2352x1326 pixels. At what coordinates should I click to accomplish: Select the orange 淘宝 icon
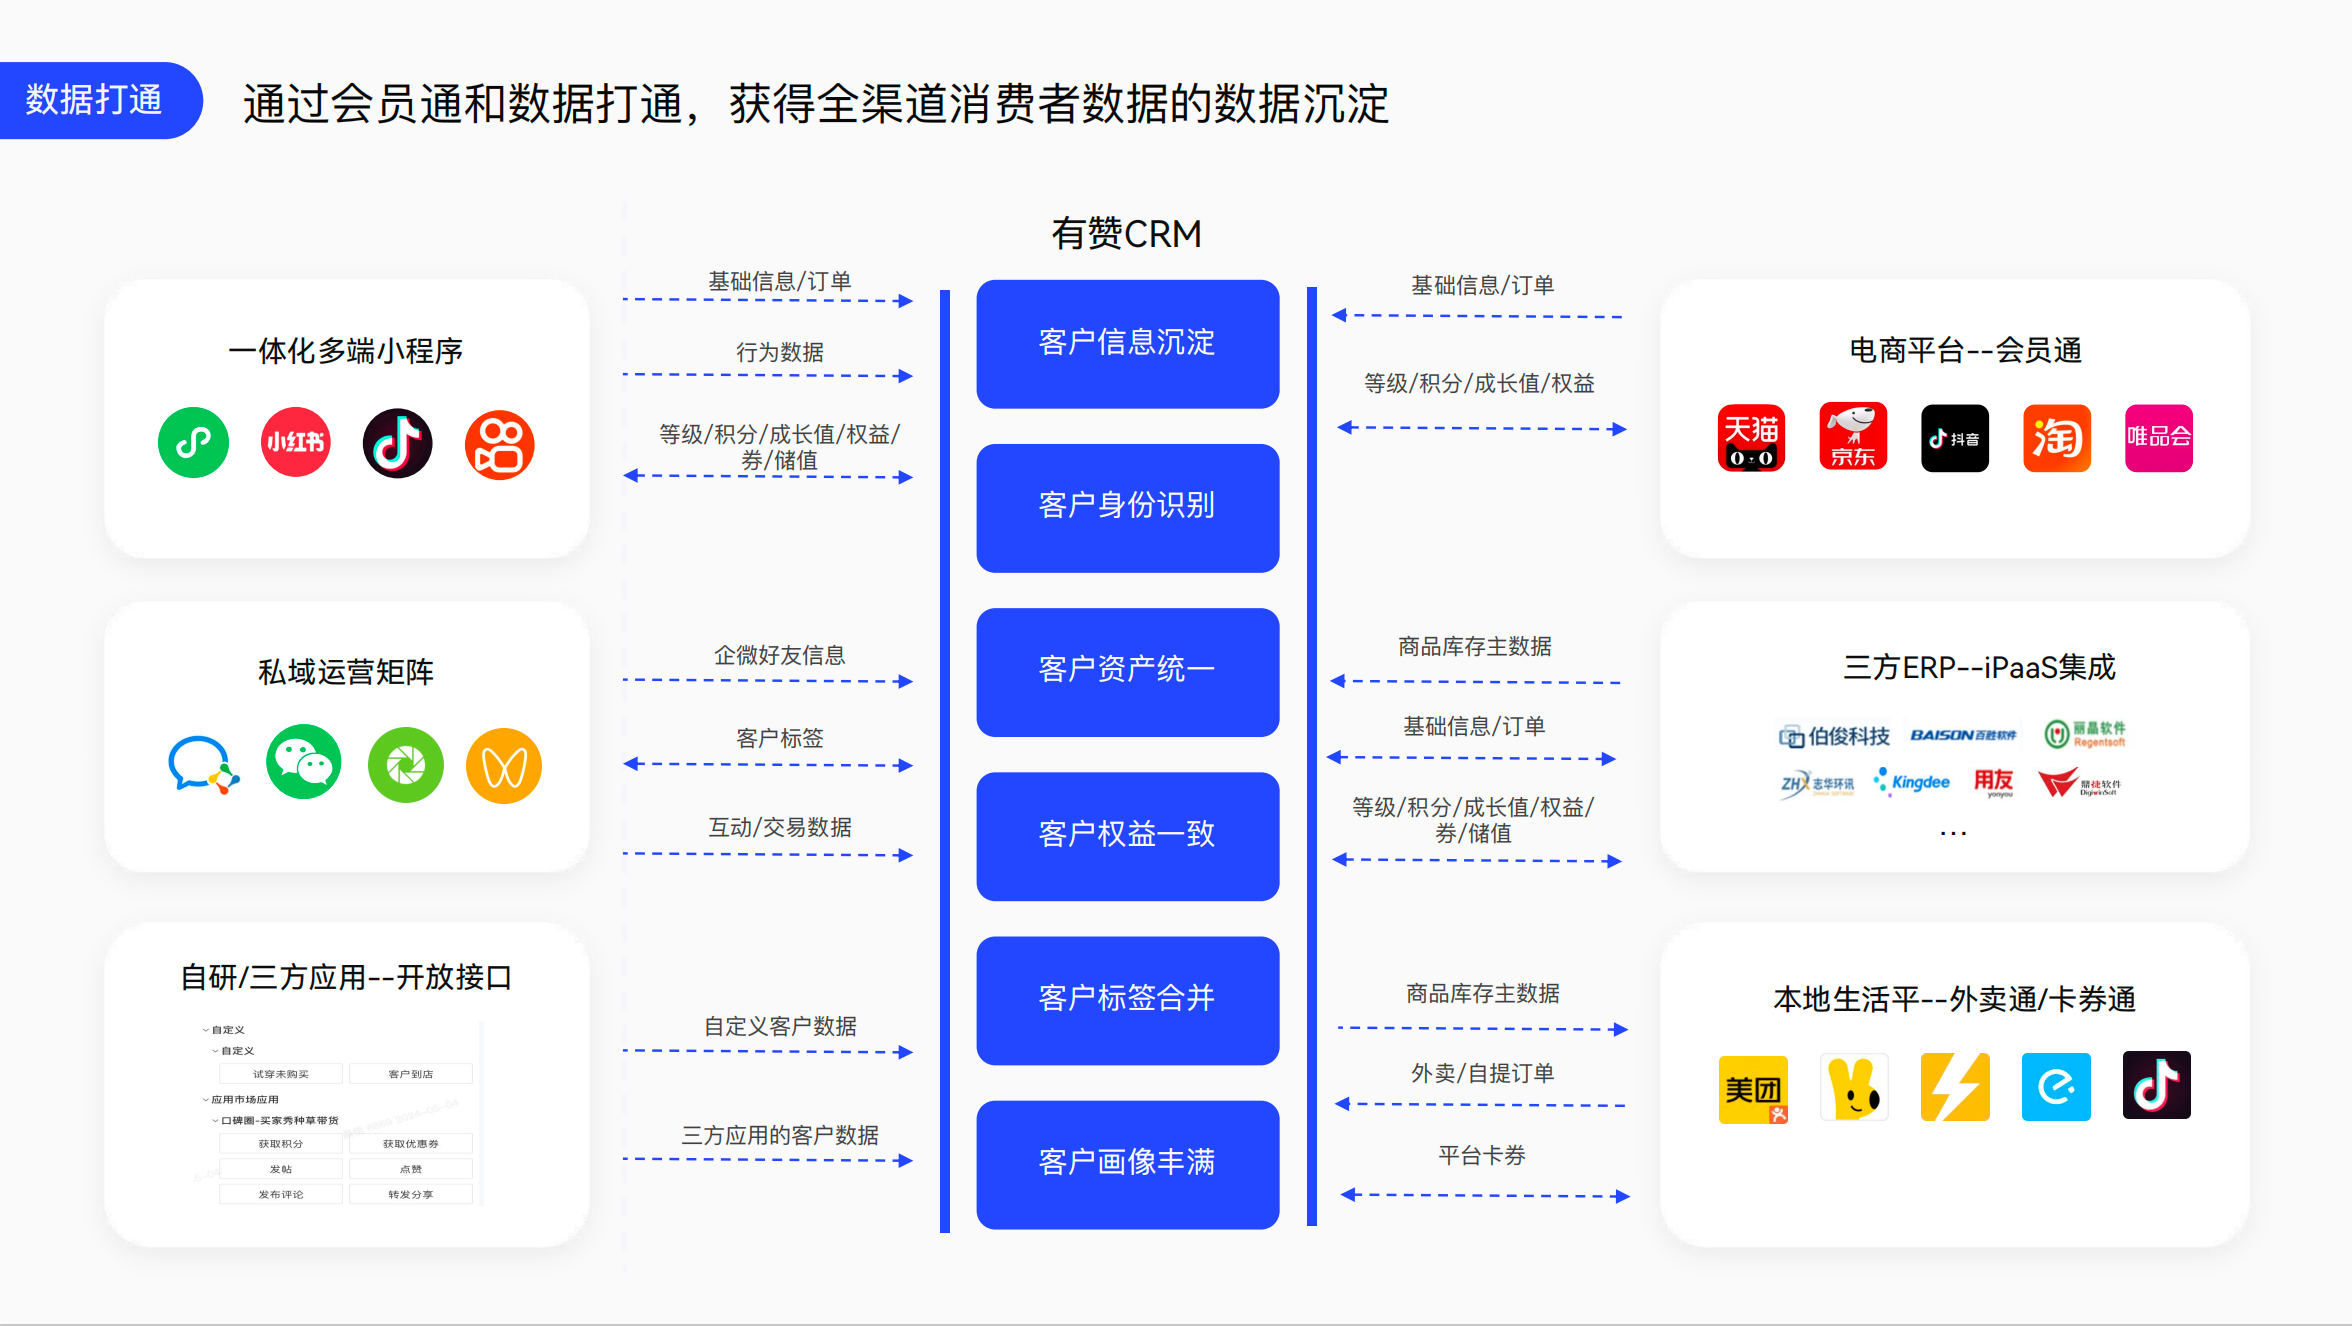coord(2056,437)
